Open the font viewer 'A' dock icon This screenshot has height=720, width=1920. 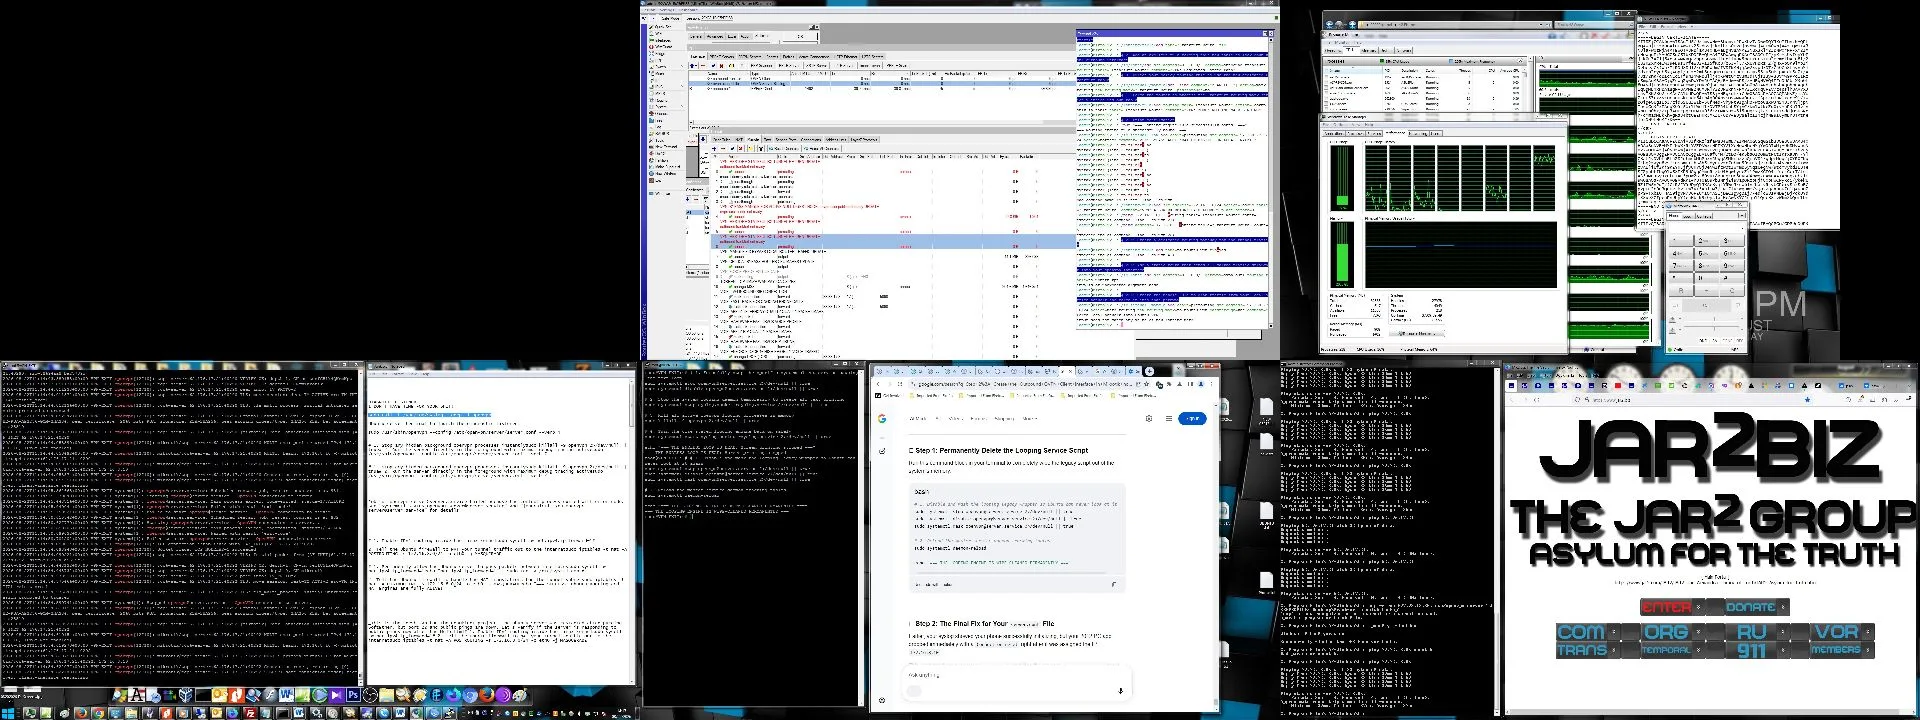pyautogui.click(x=137, y=695)
